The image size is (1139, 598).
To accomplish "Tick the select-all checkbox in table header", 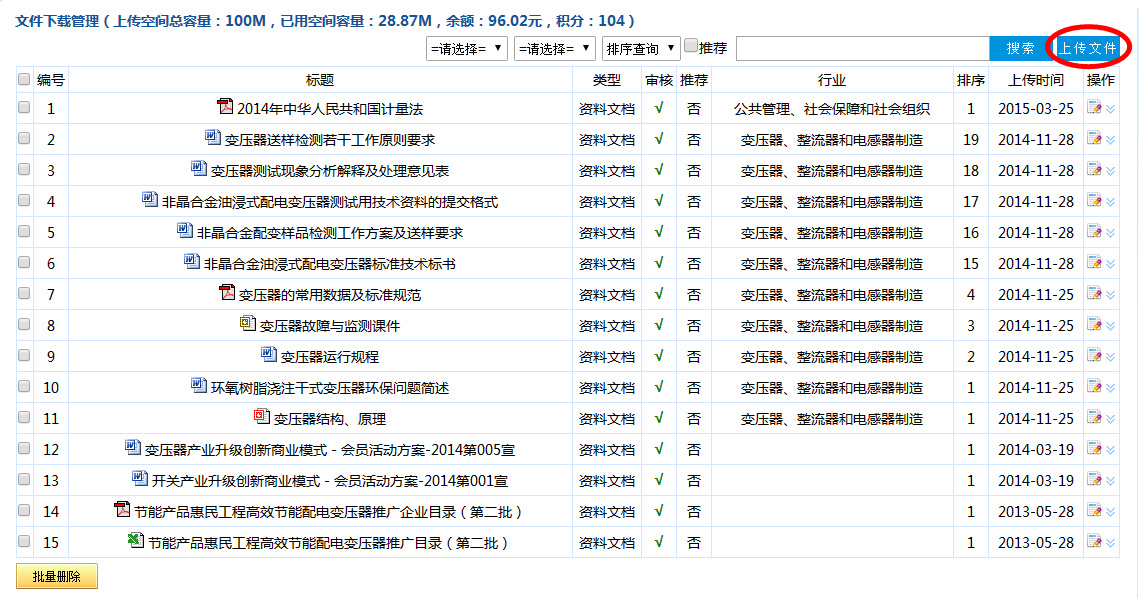I will [24, 80].
